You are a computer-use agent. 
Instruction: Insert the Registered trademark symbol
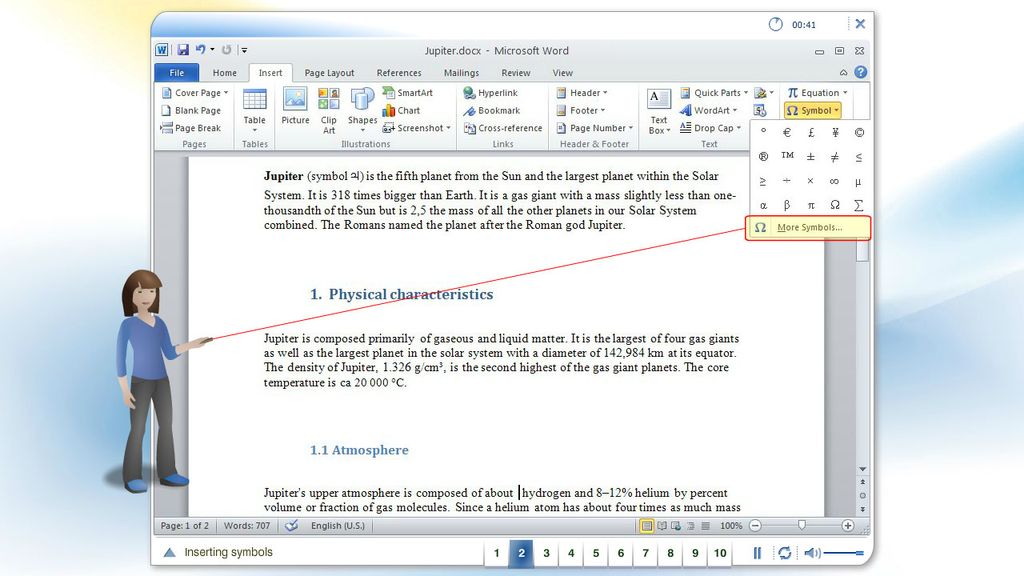[763, 157]
